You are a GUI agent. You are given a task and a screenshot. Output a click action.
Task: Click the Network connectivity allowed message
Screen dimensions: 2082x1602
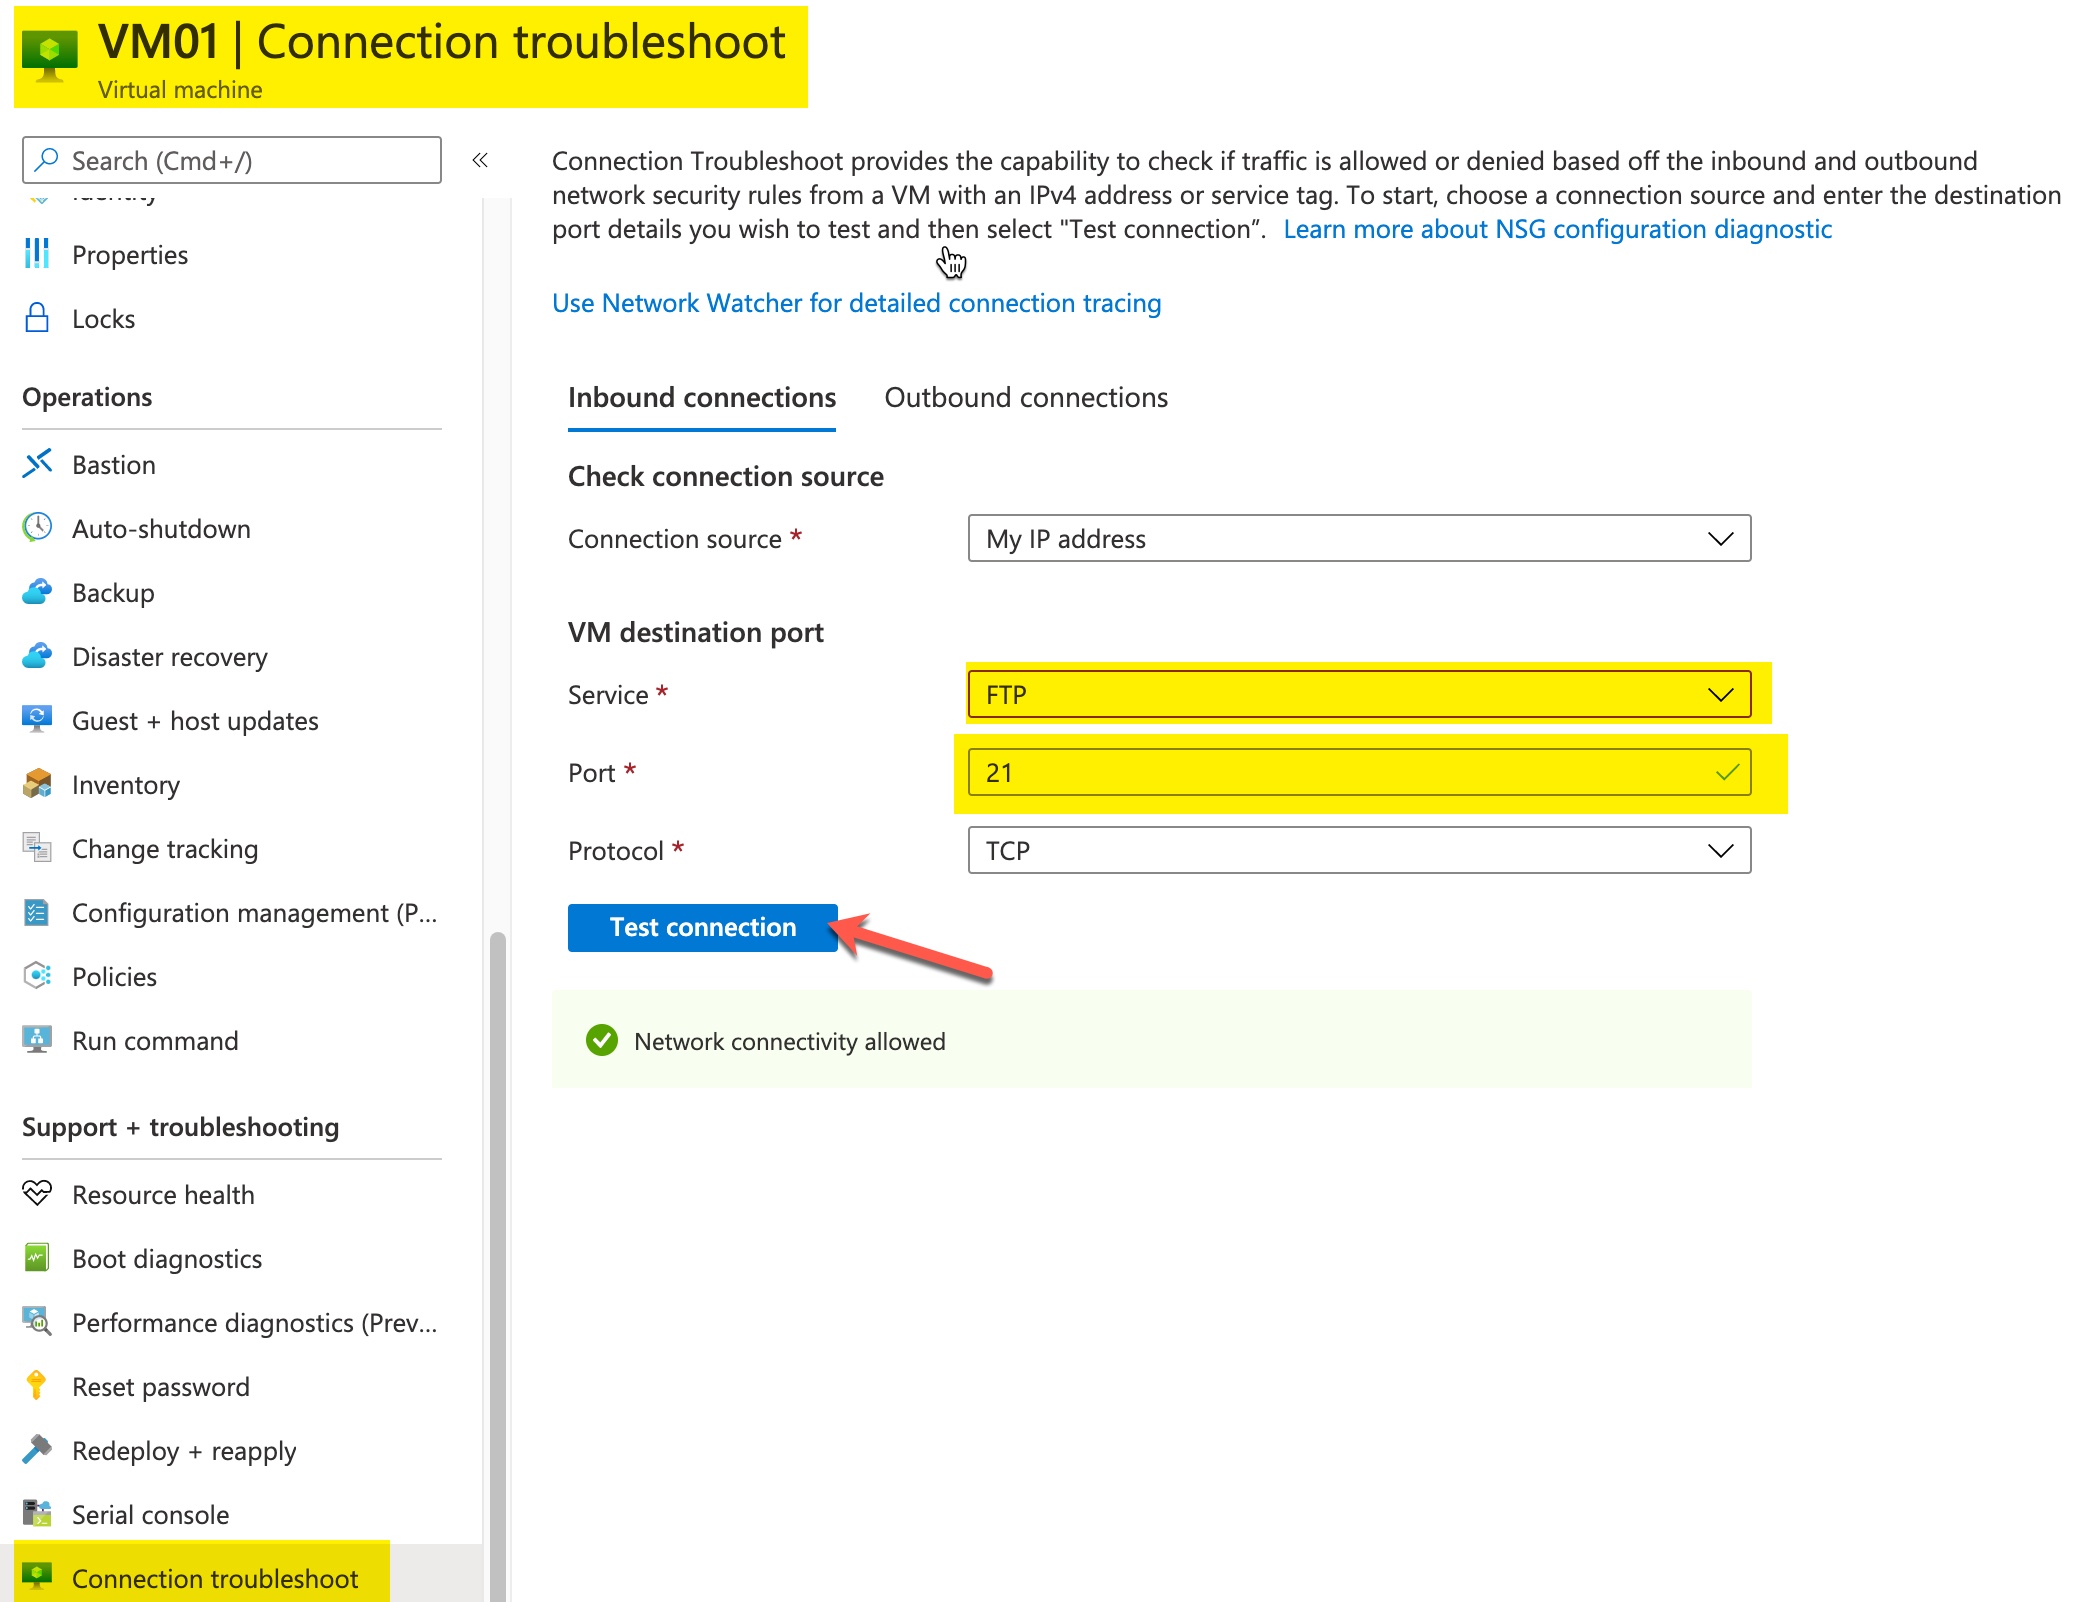pos(789,1041)
